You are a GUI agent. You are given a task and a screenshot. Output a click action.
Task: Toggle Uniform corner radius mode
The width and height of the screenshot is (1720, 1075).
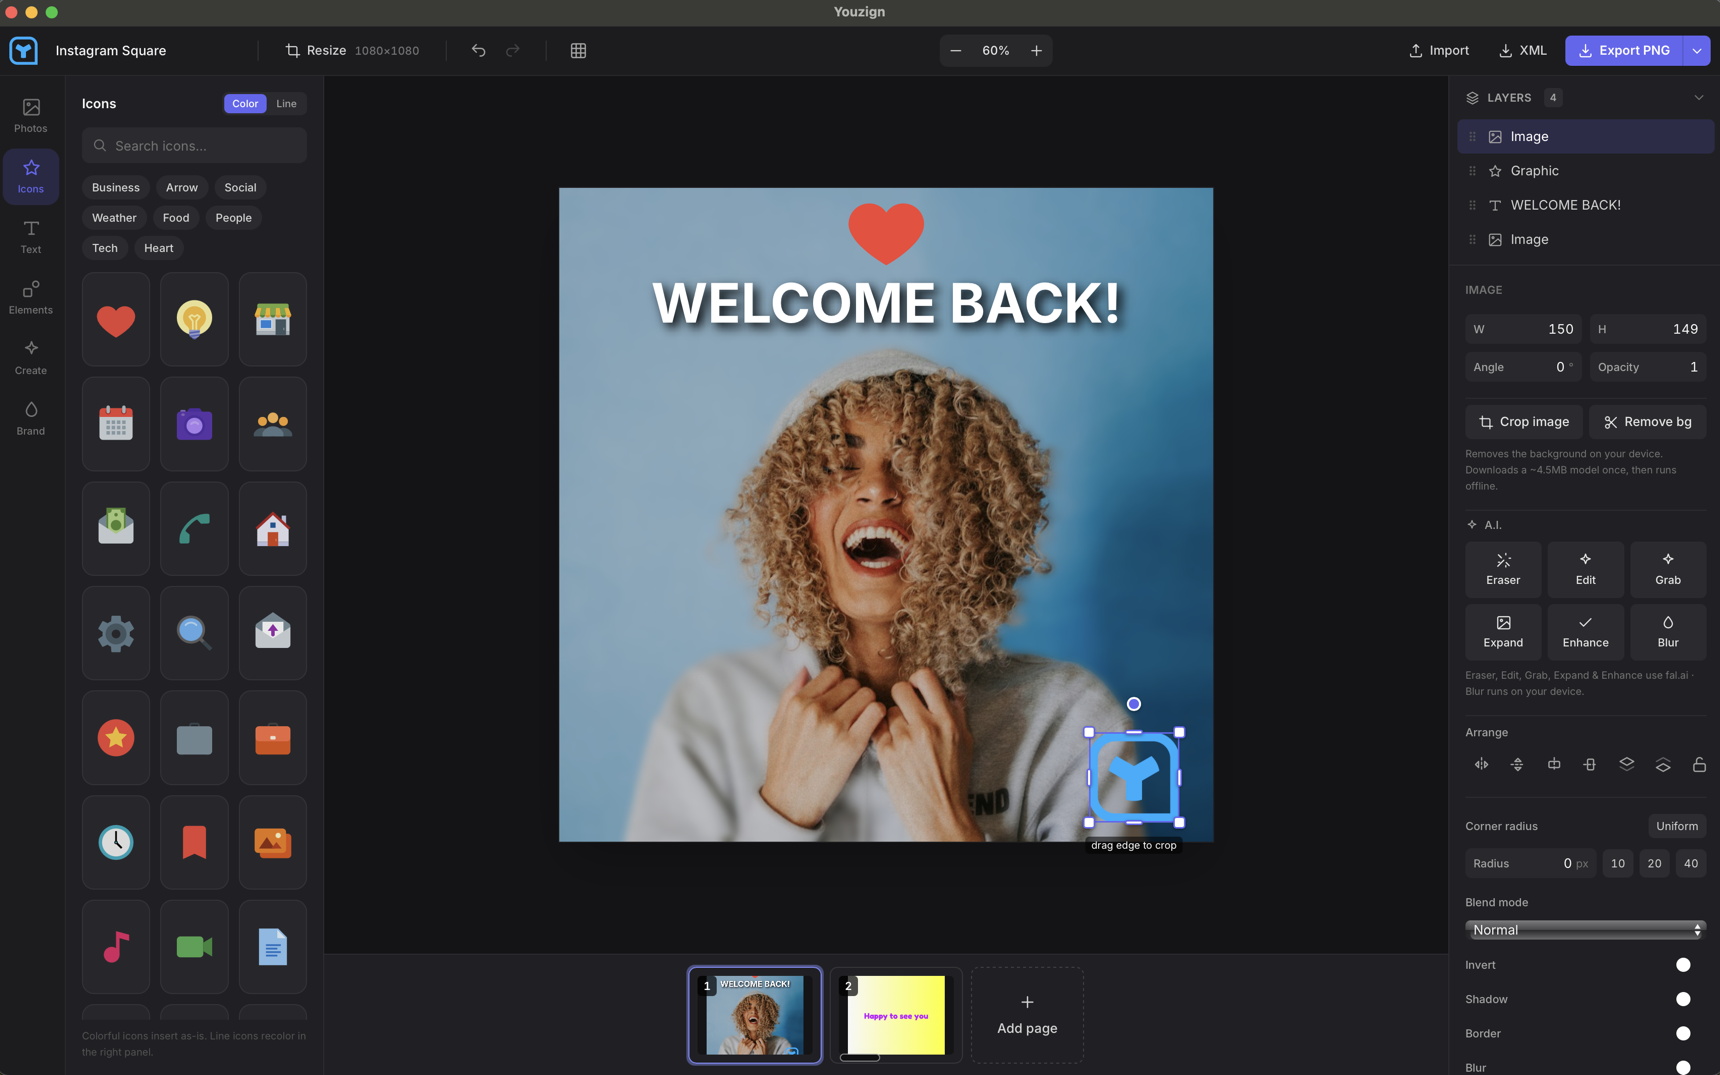click(x=1677, y=826)
